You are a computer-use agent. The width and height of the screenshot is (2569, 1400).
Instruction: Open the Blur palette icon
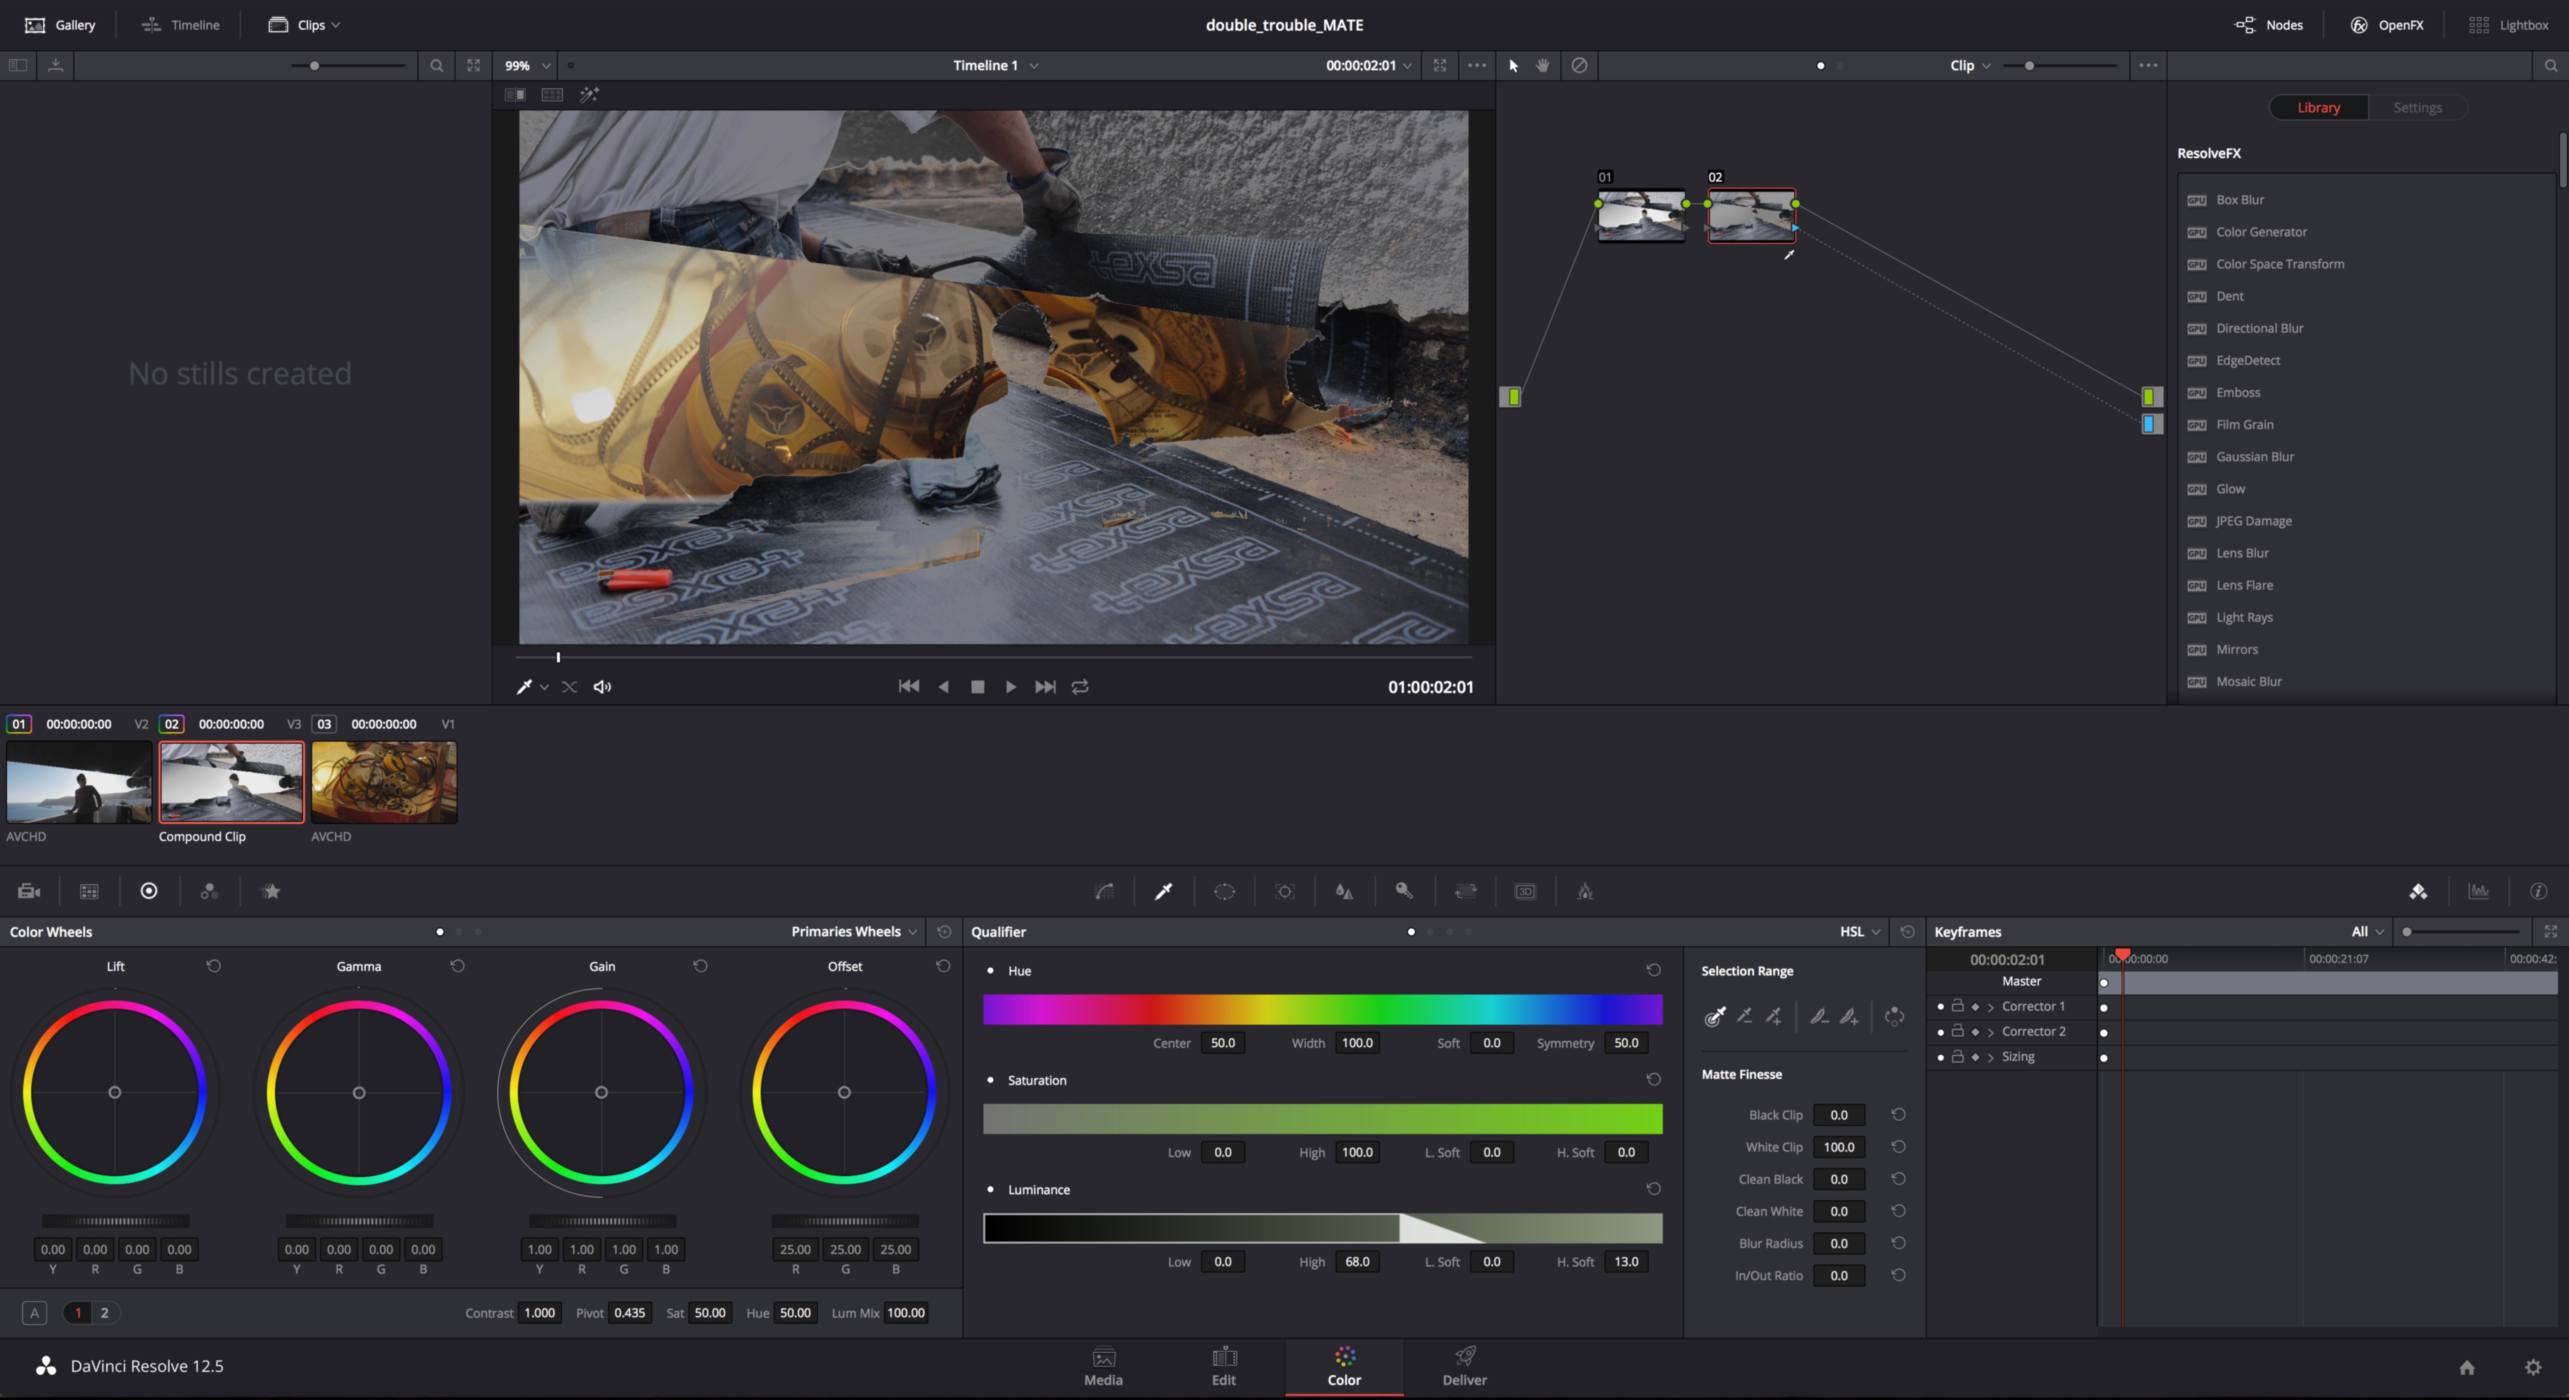(1344, 891)
